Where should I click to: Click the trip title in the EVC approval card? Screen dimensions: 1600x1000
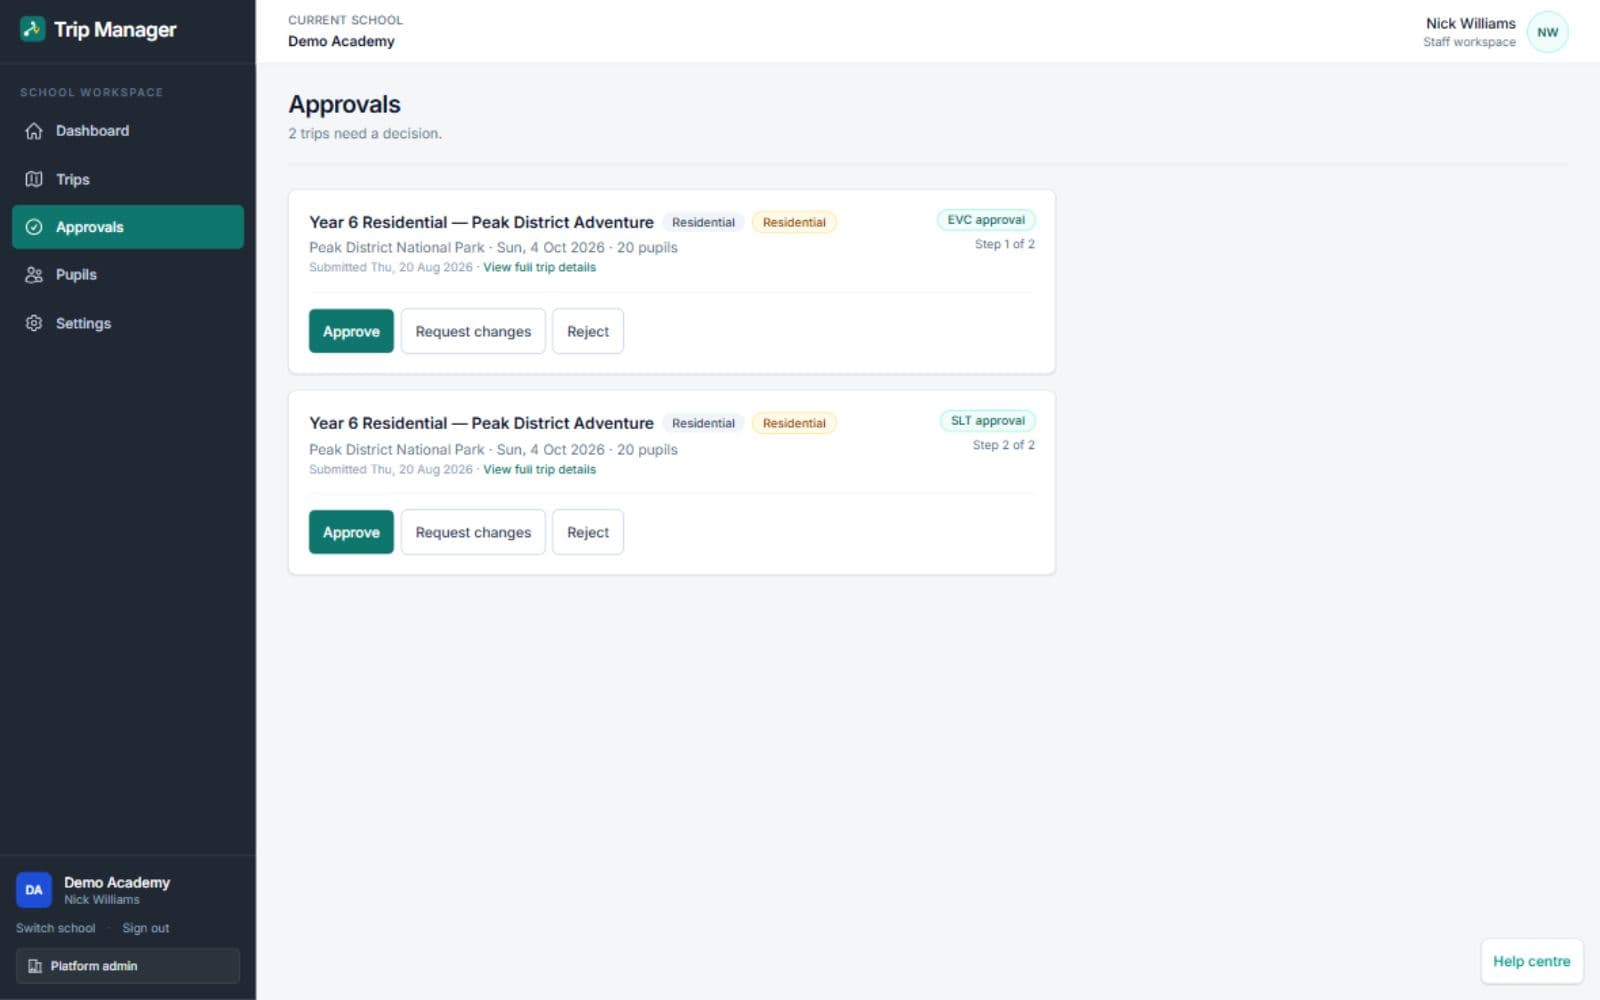coord(481,222)
